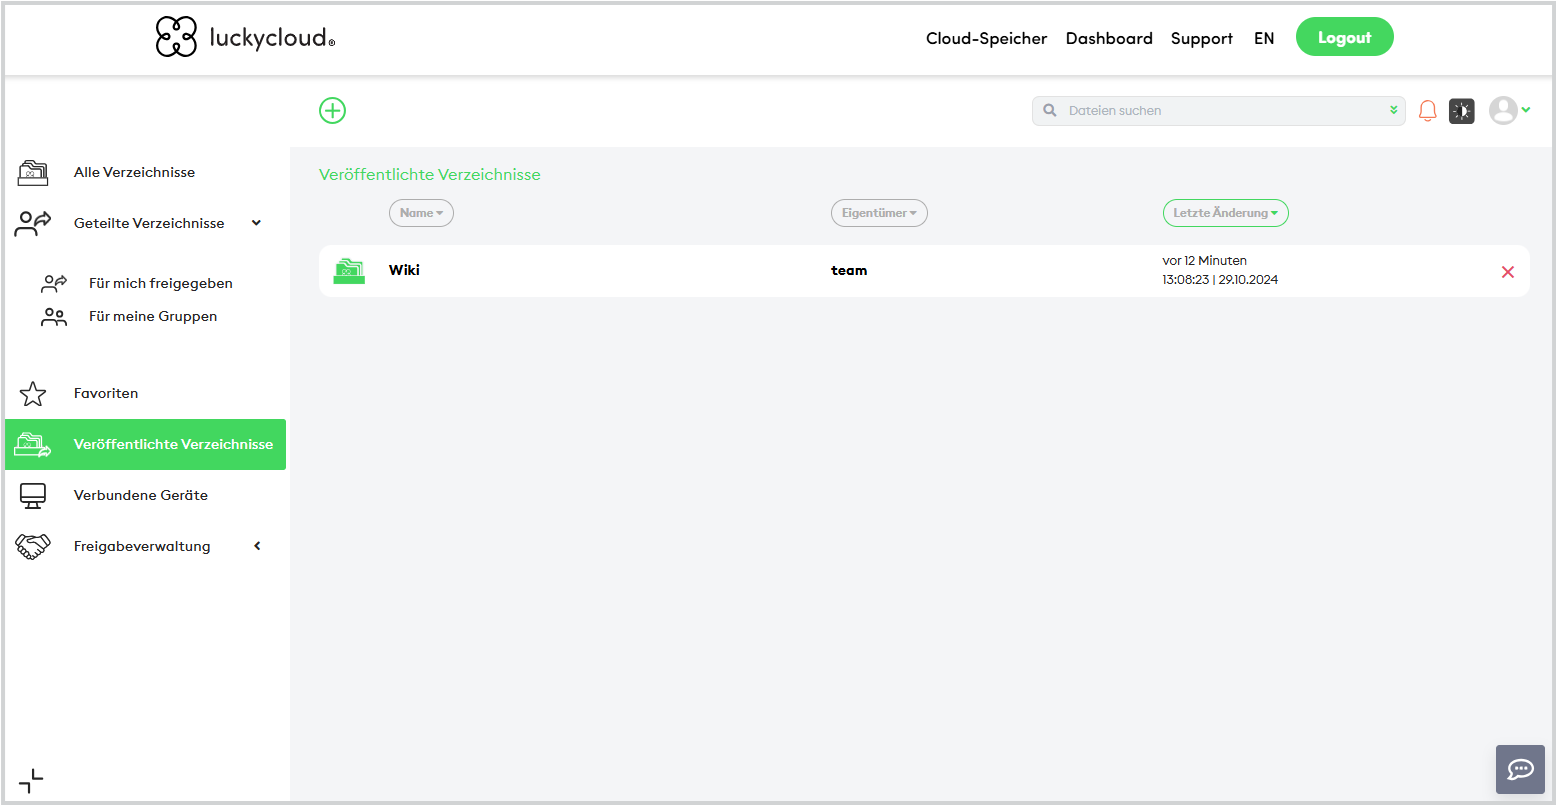
Task: Open Für mich freigegeben entry
Action: (160, 283)
